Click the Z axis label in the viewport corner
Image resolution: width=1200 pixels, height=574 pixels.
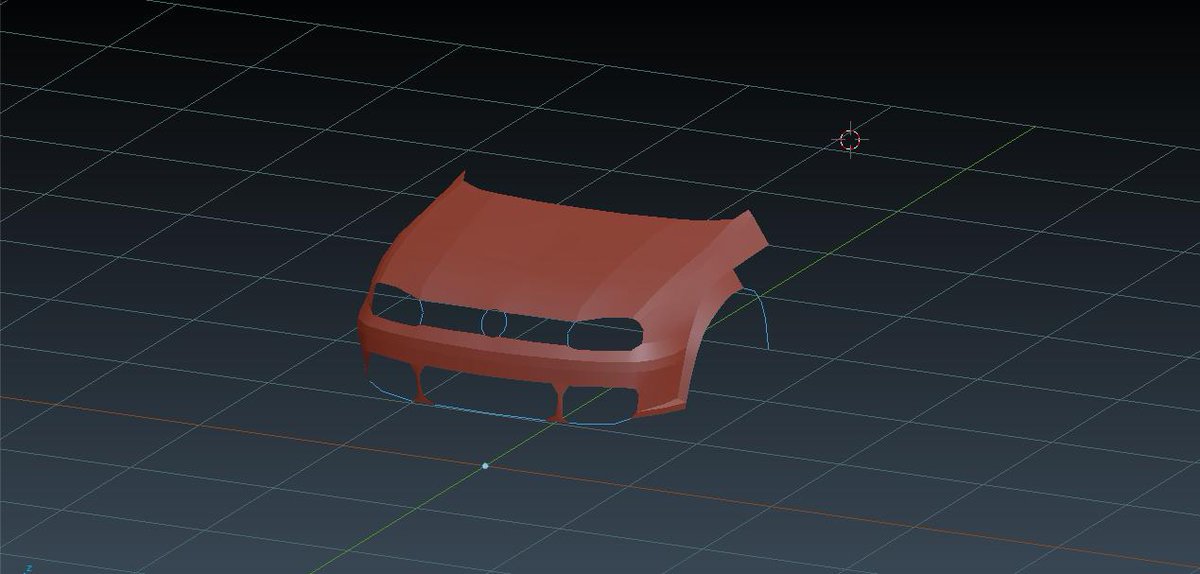(x=29, y=568)
